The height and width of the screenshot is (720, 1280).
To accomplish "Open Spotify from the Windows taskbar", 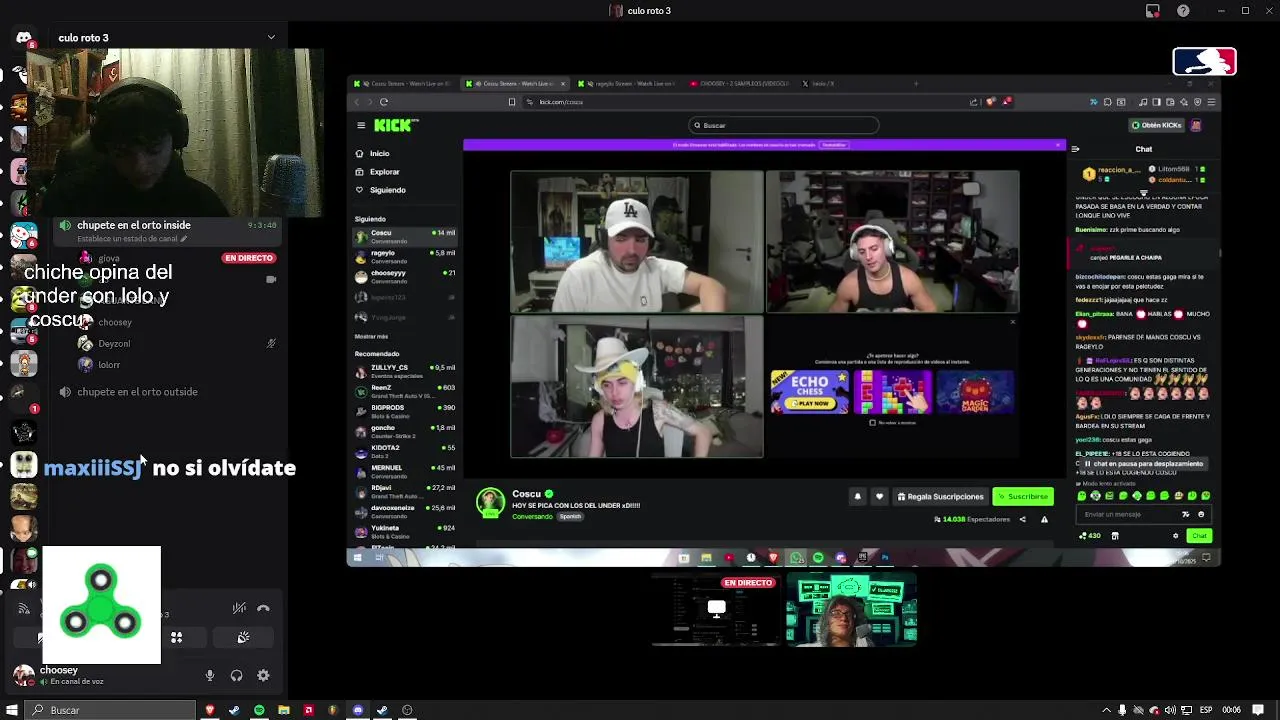I will pos(259,710).
